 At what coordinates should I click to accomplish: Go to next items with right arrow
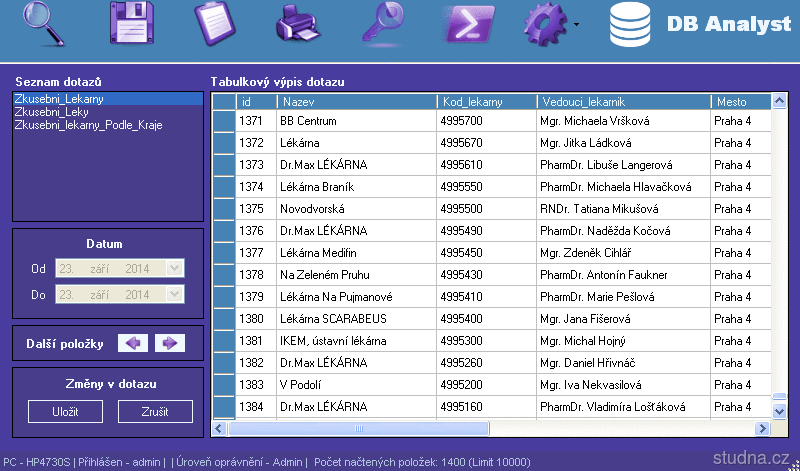click(170, 343)
